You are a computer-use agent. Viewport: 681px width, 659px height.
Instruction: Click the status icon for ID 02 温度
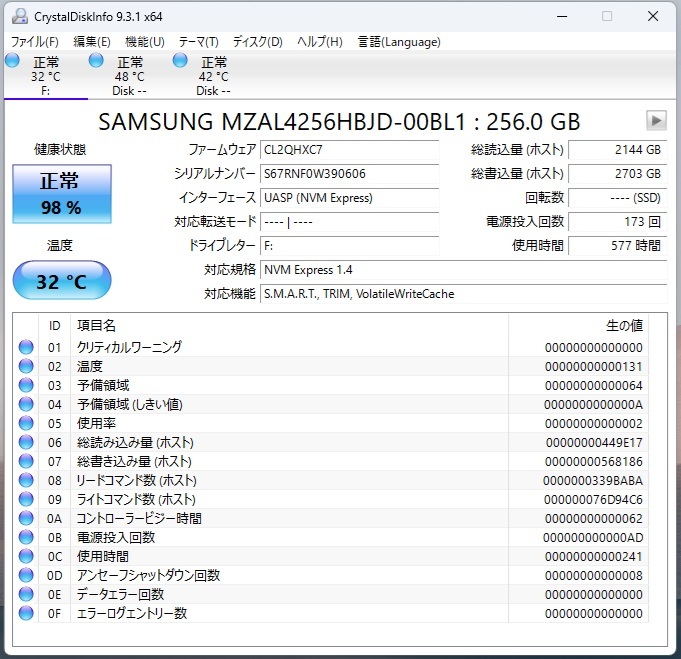pyautogui.click(x=26, y=366)
